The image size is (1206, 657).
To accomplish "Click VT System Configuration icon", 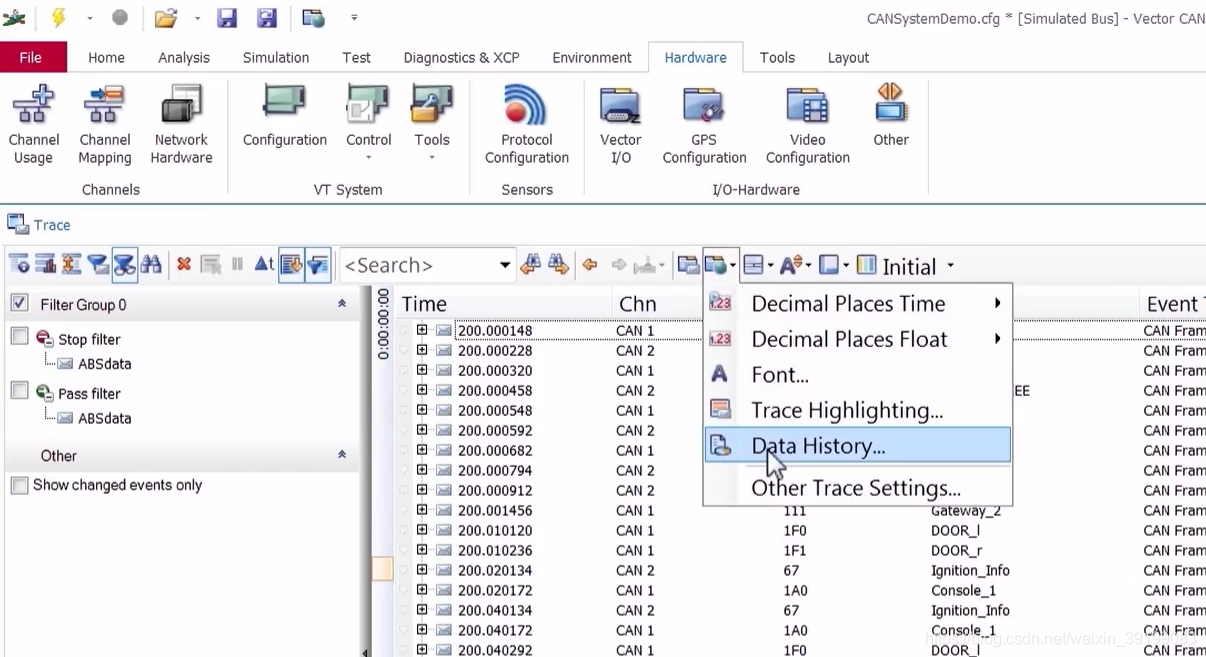I will click(285, 117).
